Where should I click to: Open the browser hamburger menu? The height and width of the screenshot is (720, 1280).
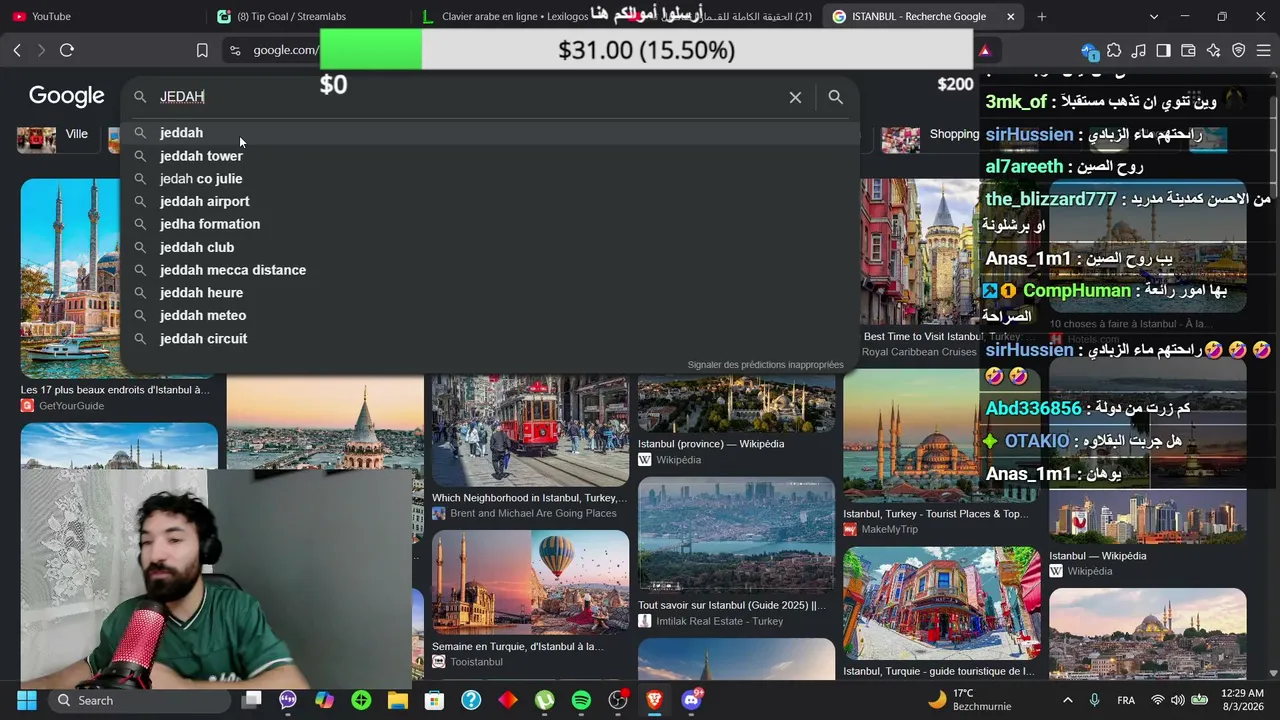(1262, 50)
